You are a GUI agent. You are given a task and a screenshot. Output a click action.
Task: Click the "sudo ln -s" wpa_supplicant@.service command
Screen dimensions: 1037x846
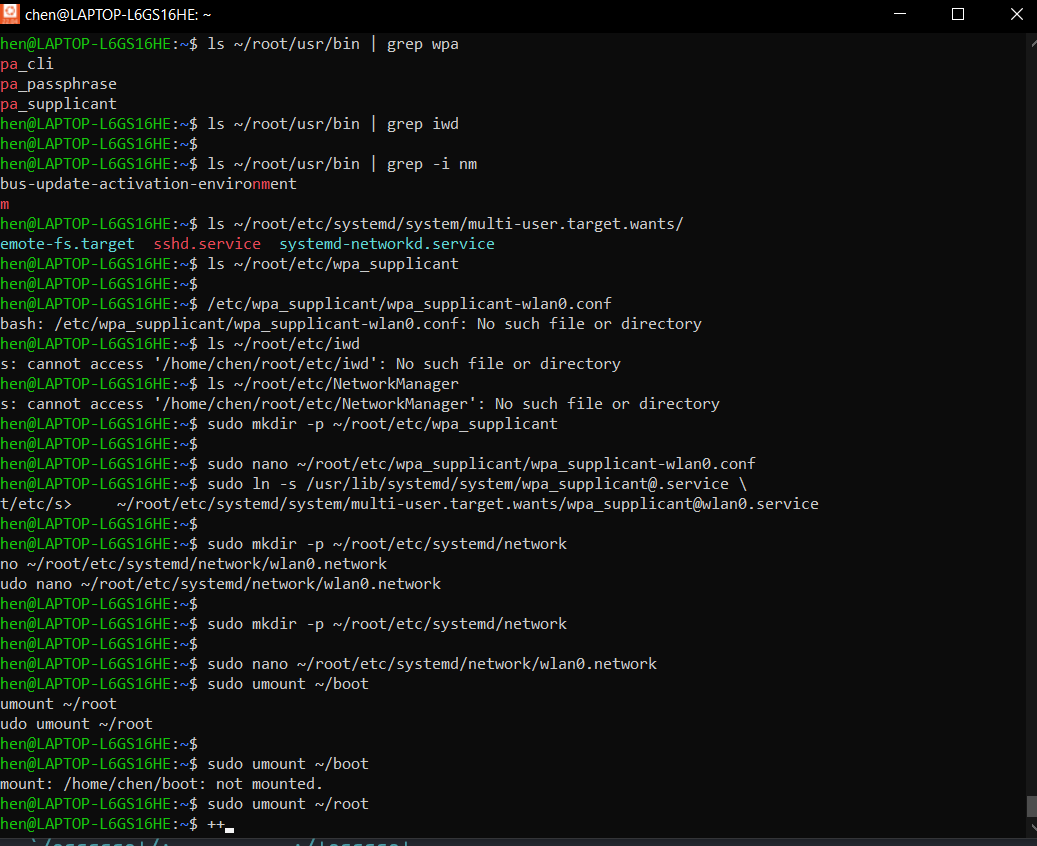(477, 484)
